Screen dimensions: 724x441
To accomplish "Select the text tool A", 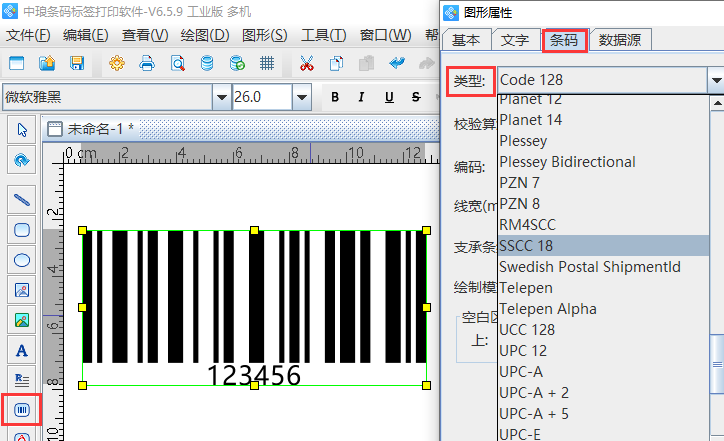I will (x=22, y=350).
